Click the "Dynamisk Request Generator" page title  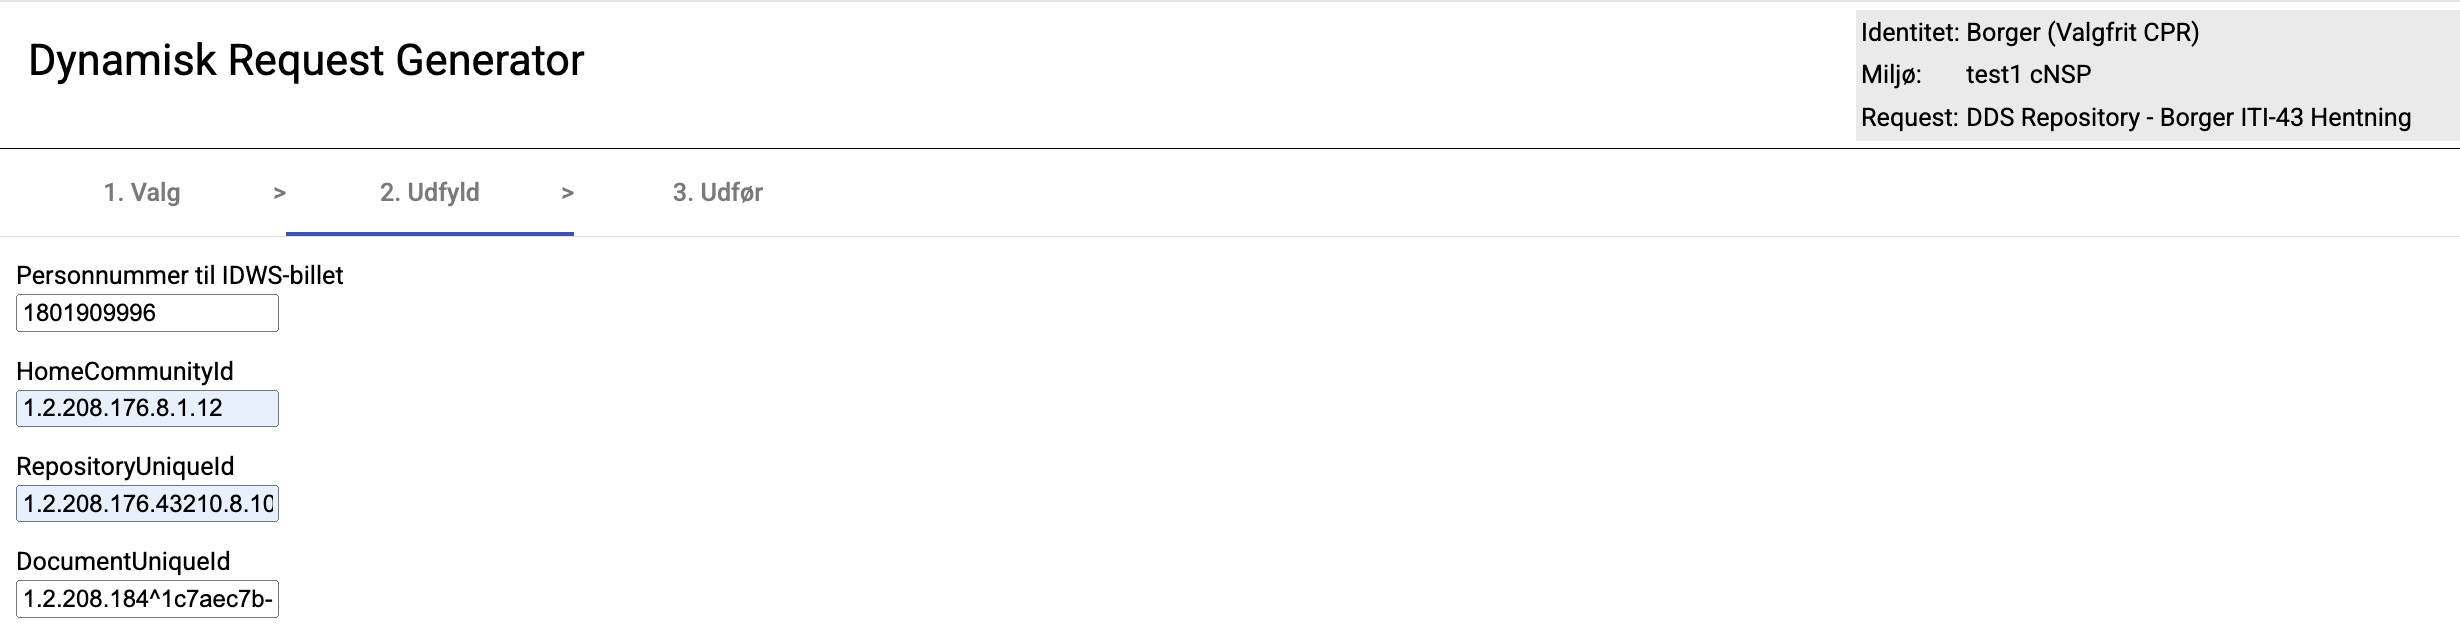(x=306, y=60)
